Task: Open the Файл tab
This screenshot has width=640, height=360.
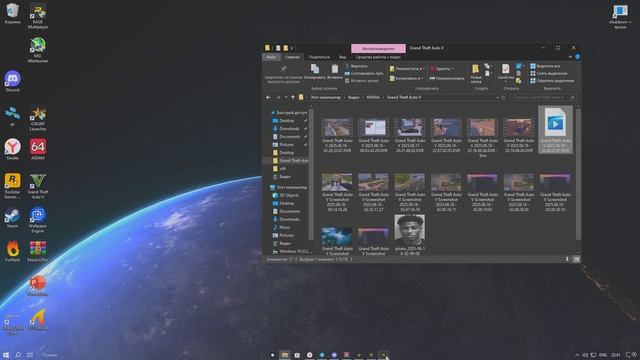Action: (x=271, y=57)
